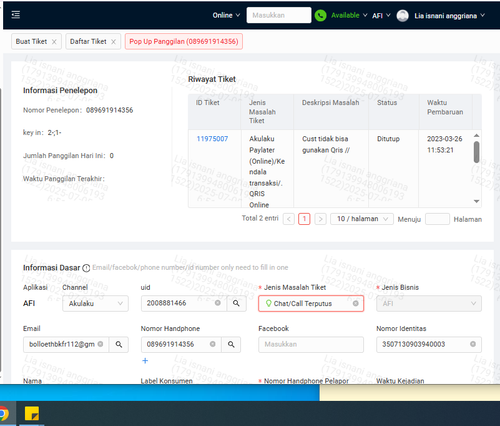Close the Daftar Tiket tab
This screenshot has width=500, height=426.
[113, 42]
